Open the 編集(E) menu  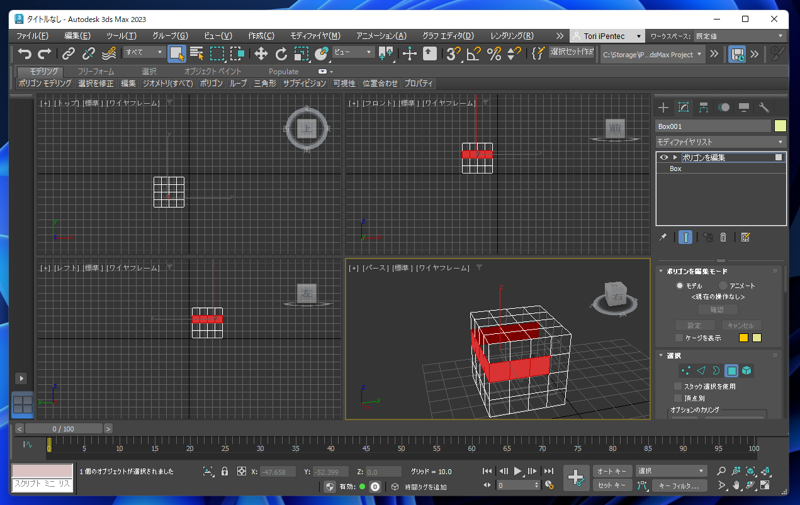[77, 36]
